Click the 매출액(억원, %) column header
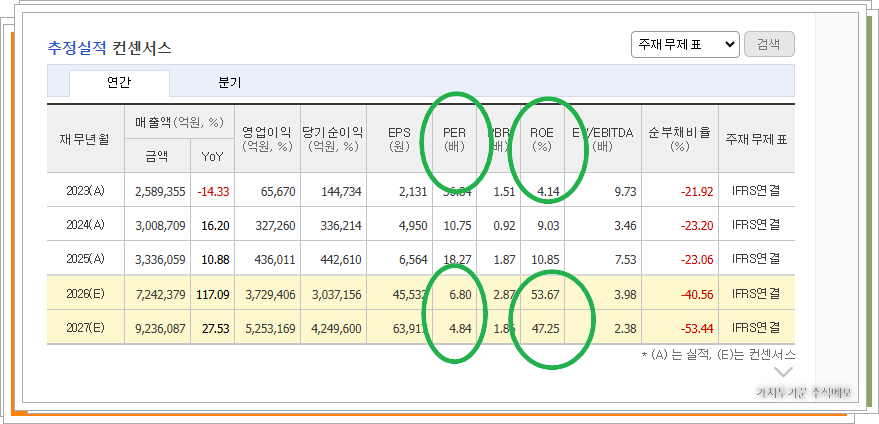 (x=179, y=122)
